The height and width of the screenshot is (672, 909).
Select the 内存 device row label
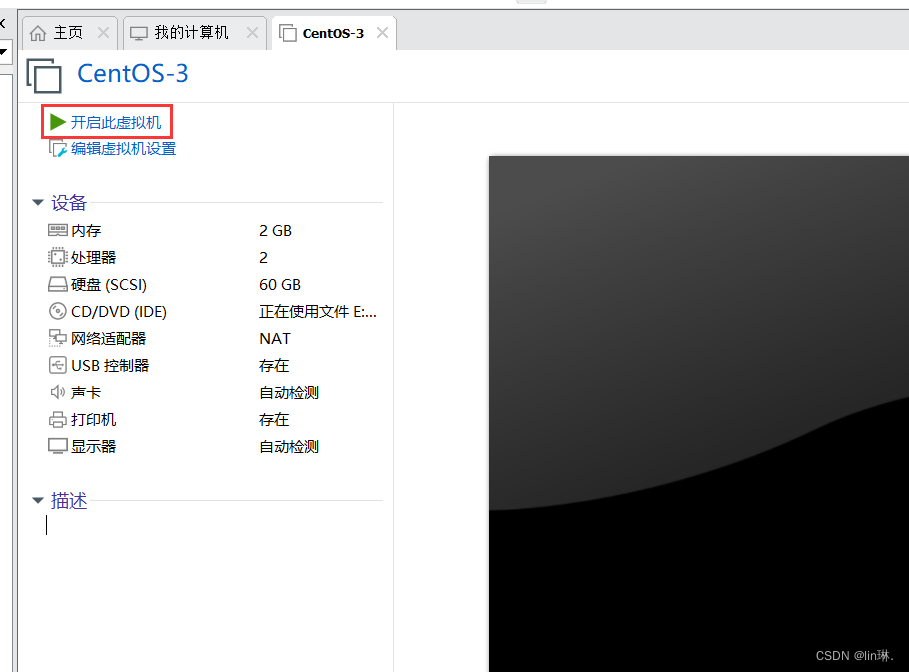tap(86, 231)
